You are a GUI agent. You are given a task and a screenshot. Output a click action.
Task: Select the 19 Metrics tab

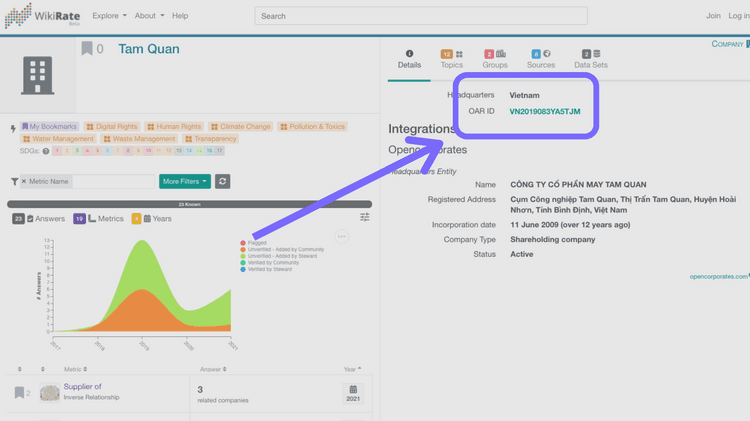click(99, 219)
